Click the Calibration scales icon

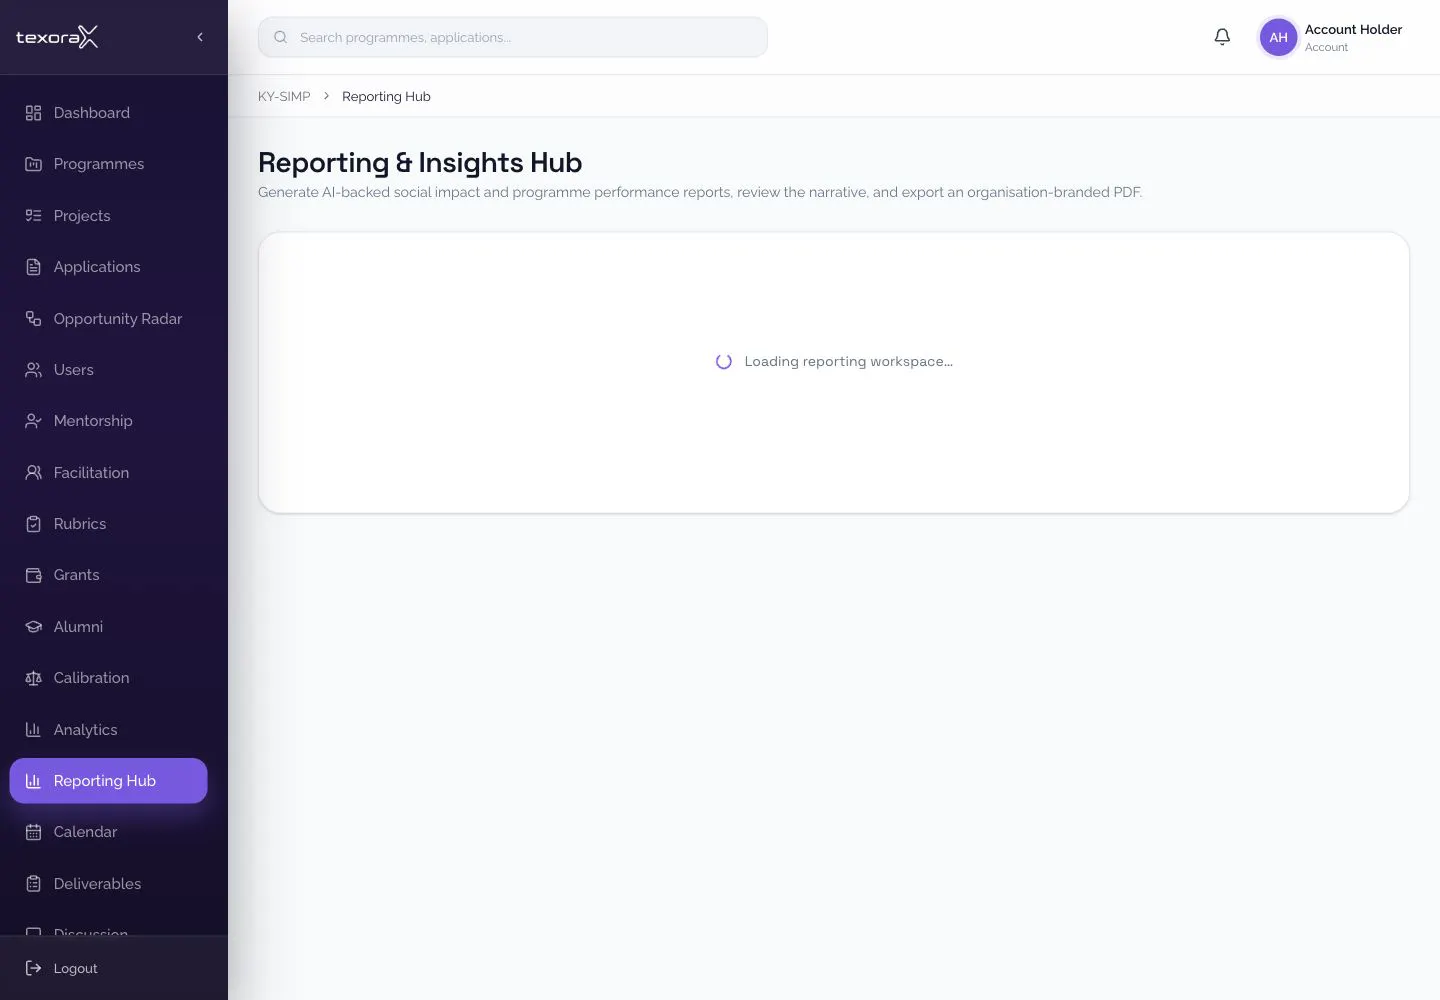pyautogui.click(x=33, y=678)
